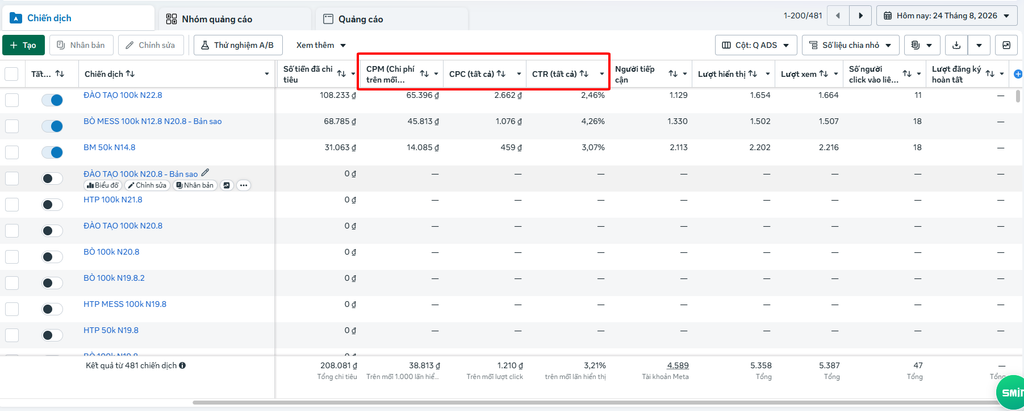1024x411 pixels.
Task: Sort by Người tiếp cận arrows
Action: click(x=673, y=74)
